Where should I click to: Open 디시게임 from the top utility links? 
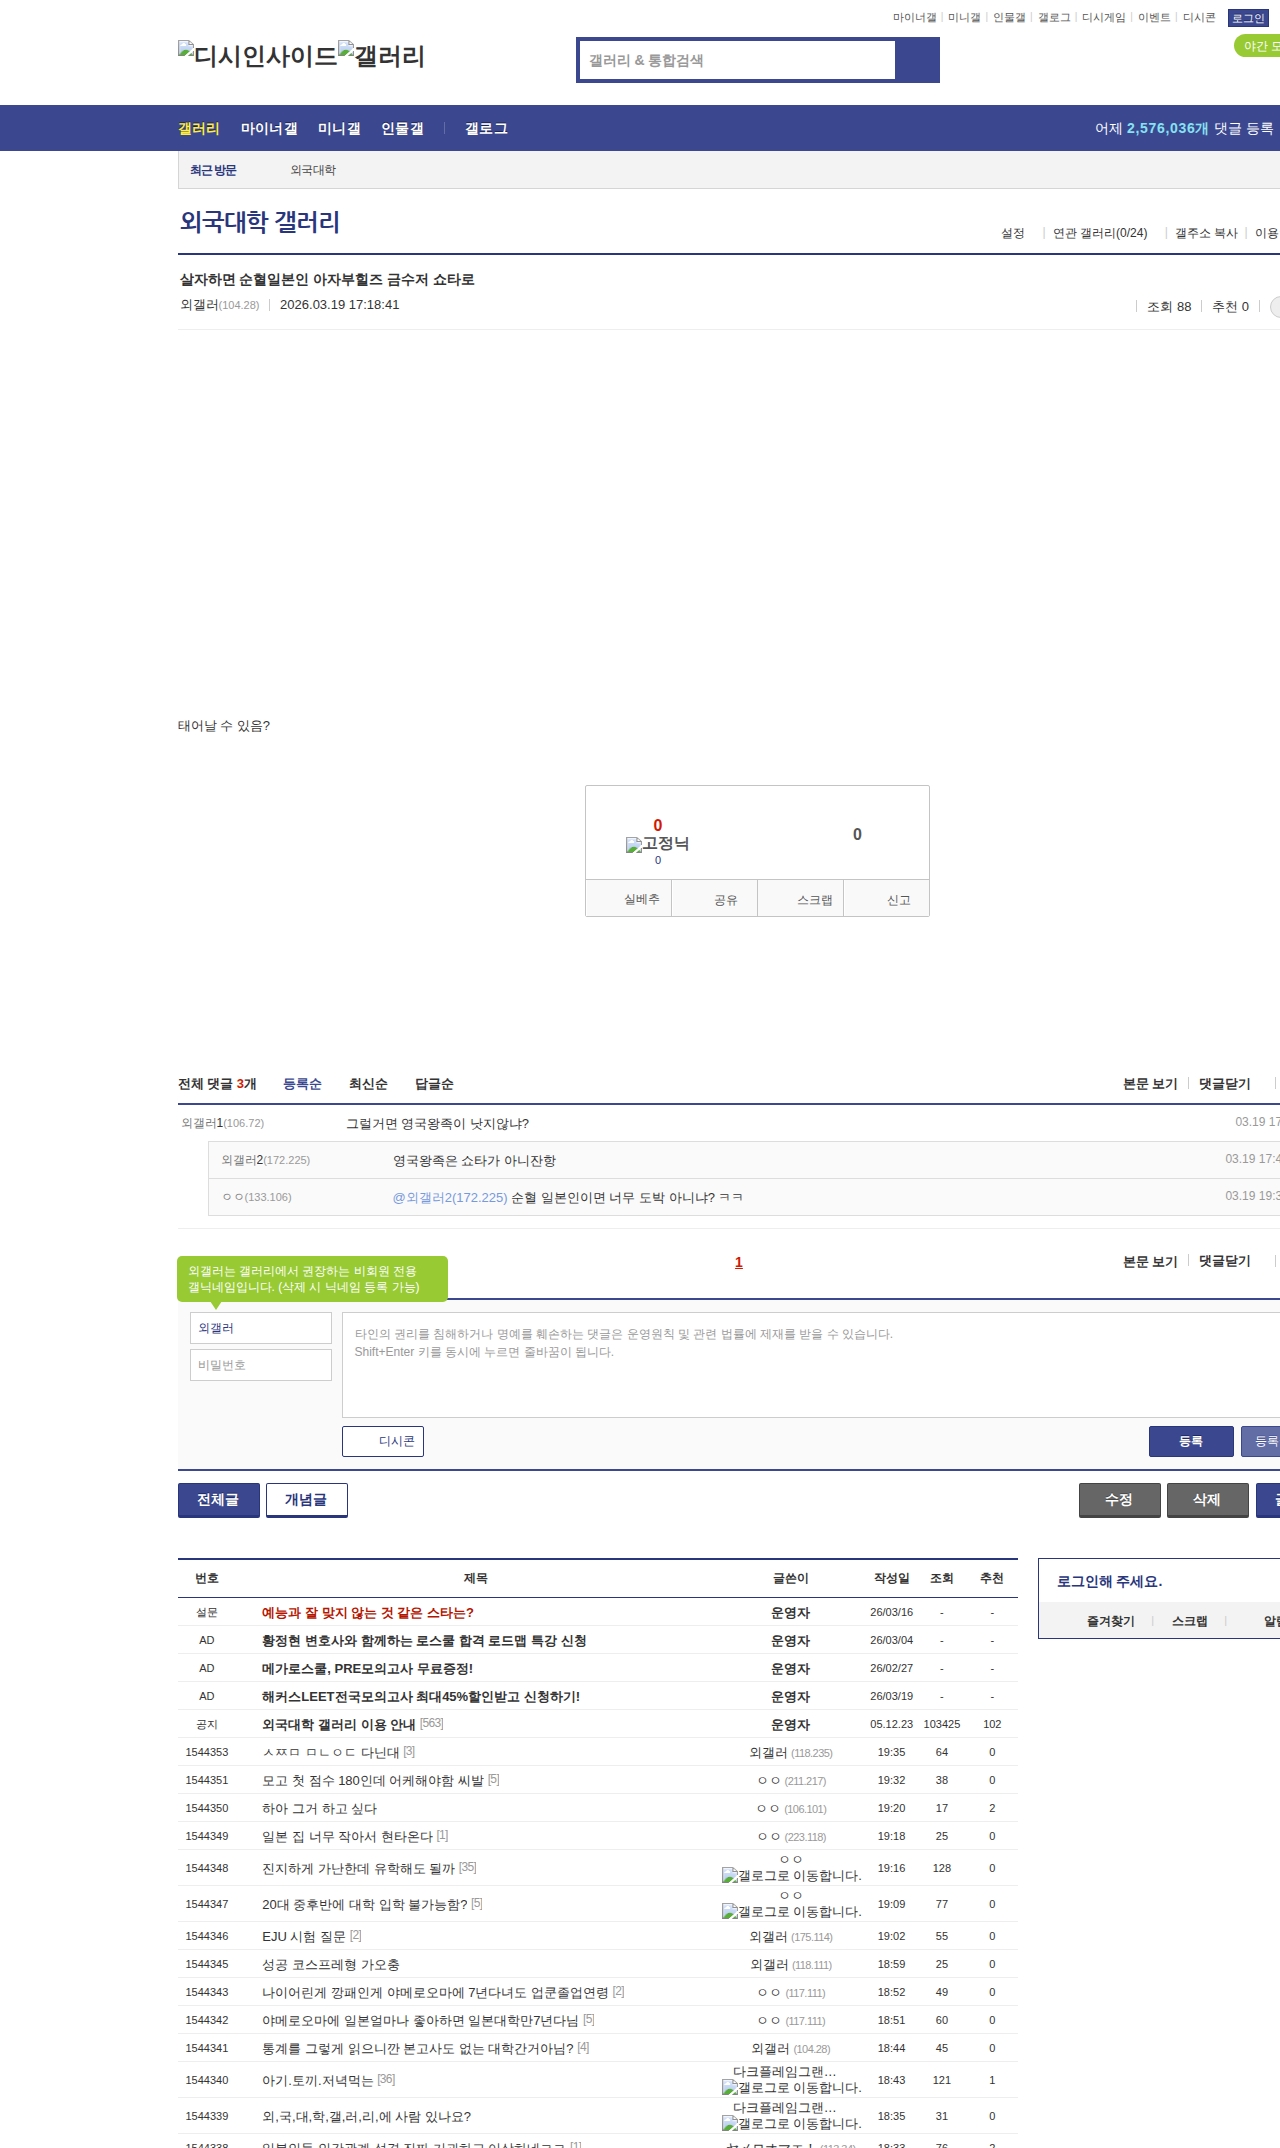(x=1103, y=18)
